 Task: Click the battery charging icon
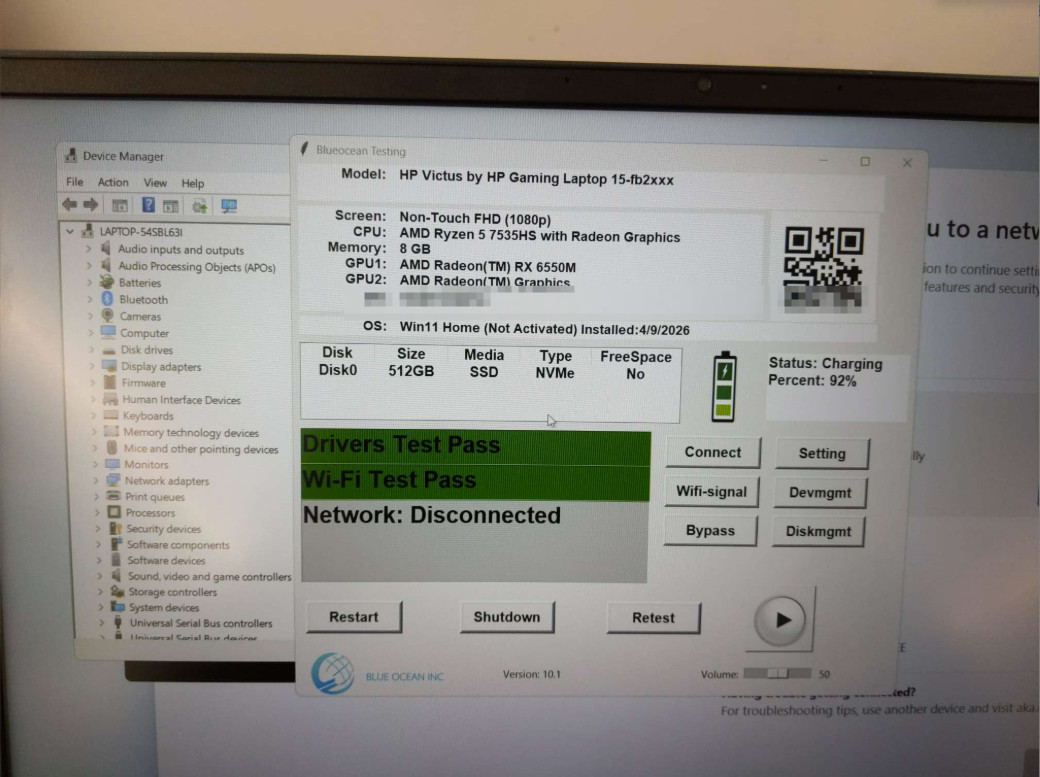[724, 387]
